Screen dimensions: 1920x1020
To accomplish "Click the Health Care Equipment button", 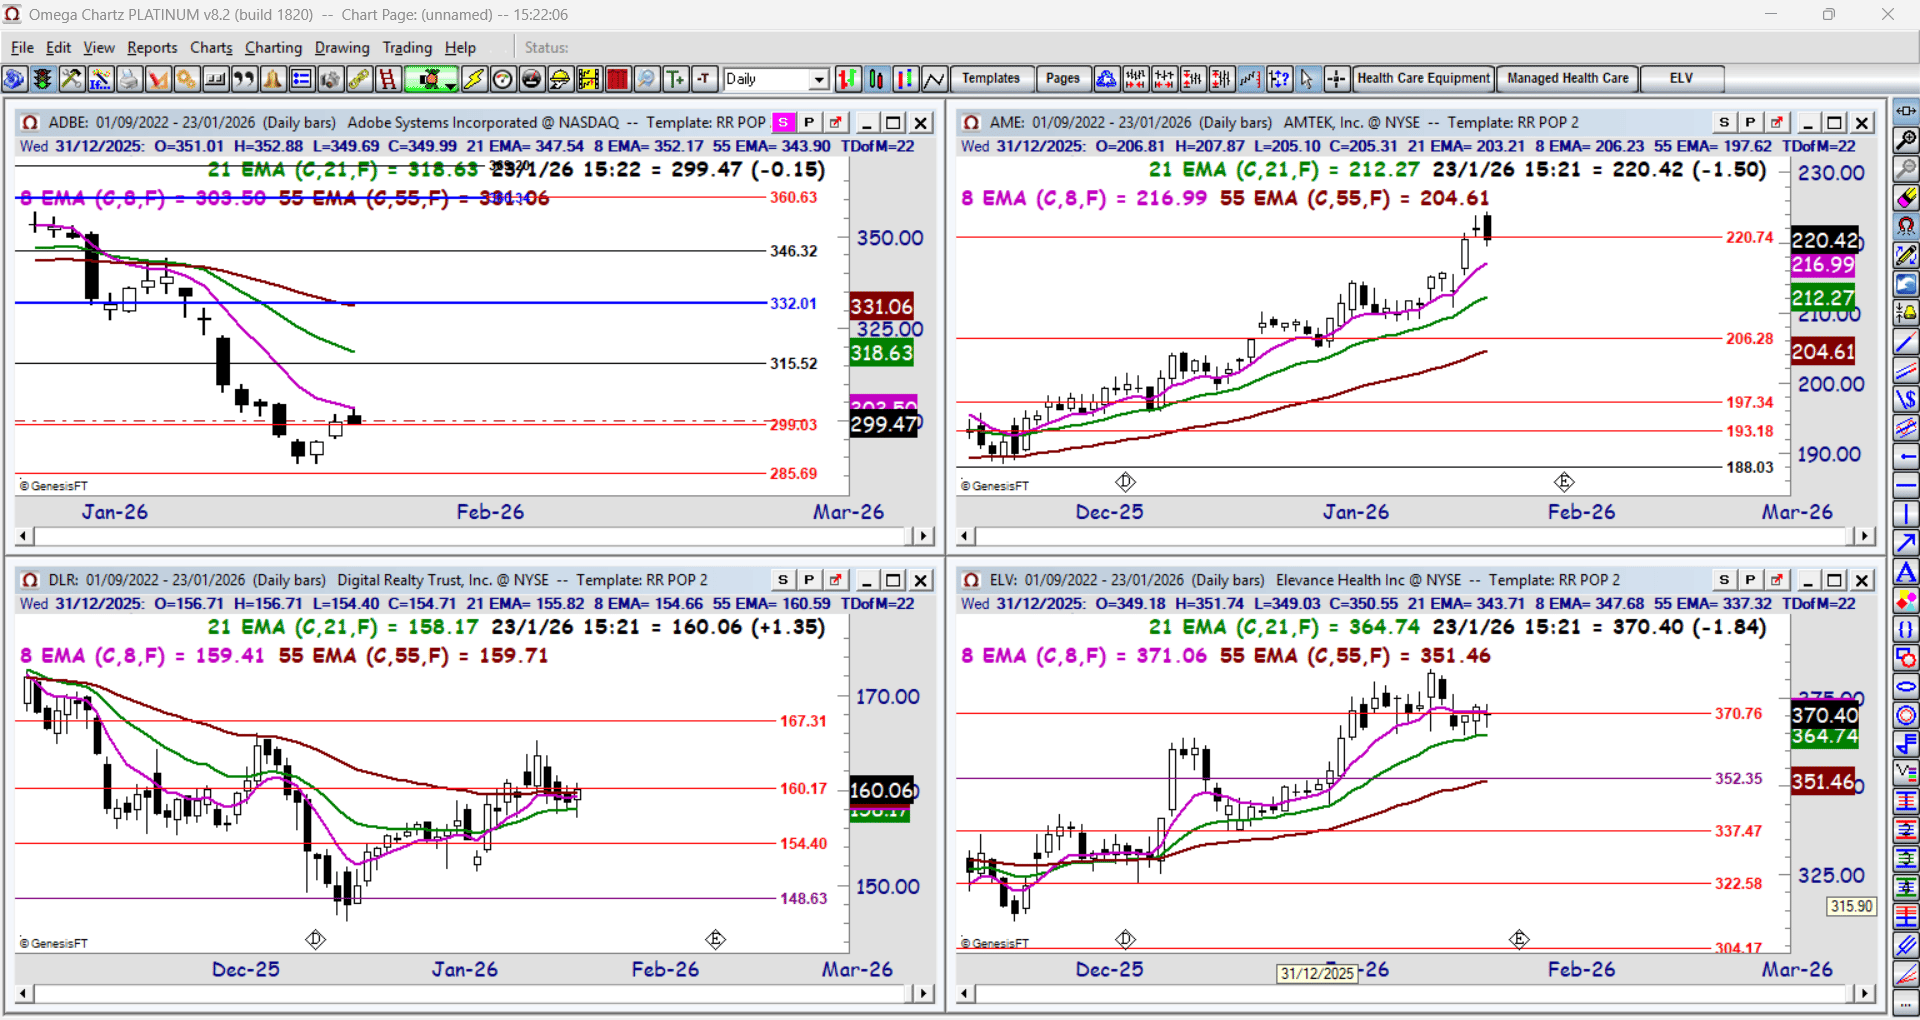I will pos(1423,79).
